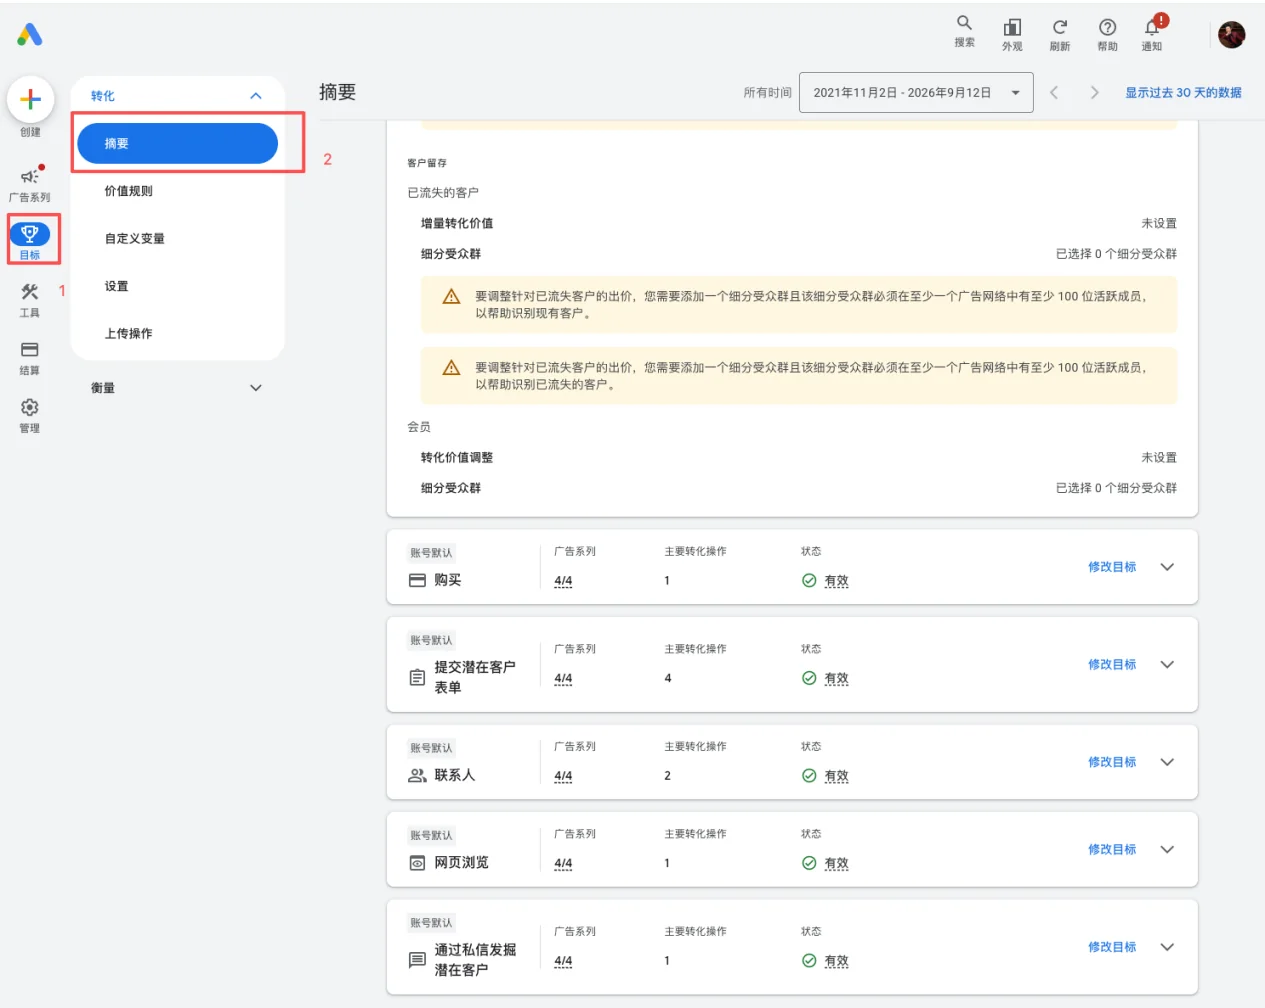
Task: Click 4/4 campaigns for 联系人
Action: pos(563,776)
